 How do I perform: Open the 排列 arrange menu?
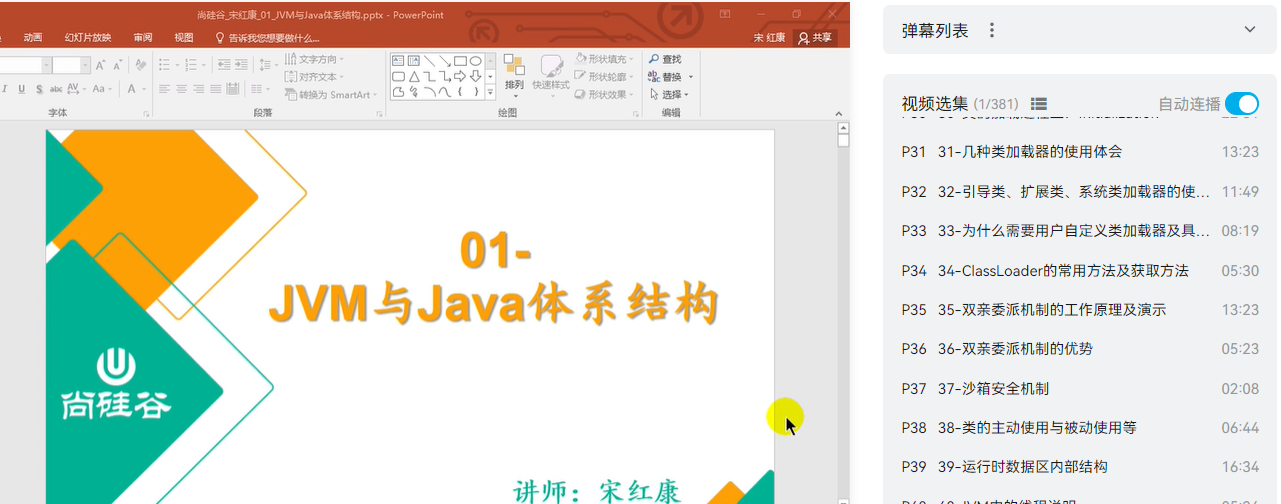[x=514, y=76]
